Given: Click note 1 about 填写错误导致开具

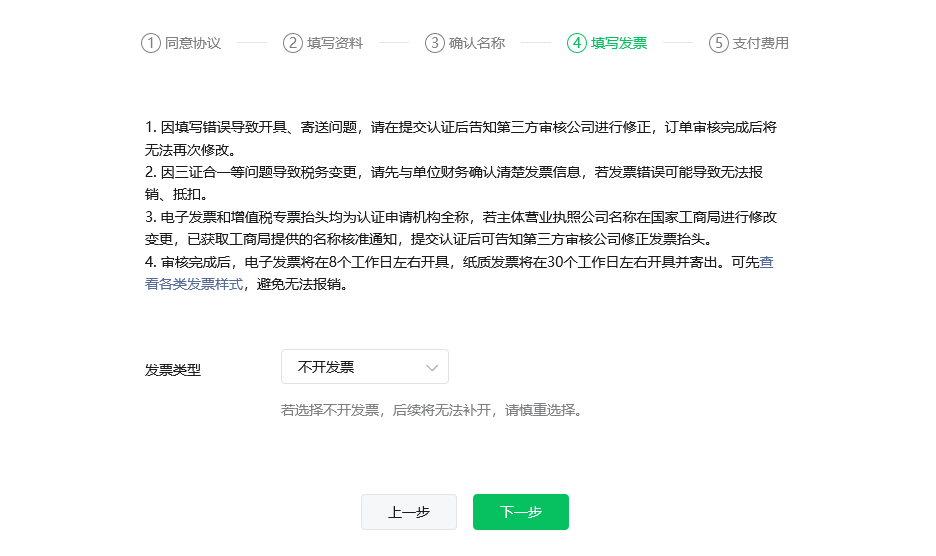Looking at the screenshot, I should coord(460,128).
